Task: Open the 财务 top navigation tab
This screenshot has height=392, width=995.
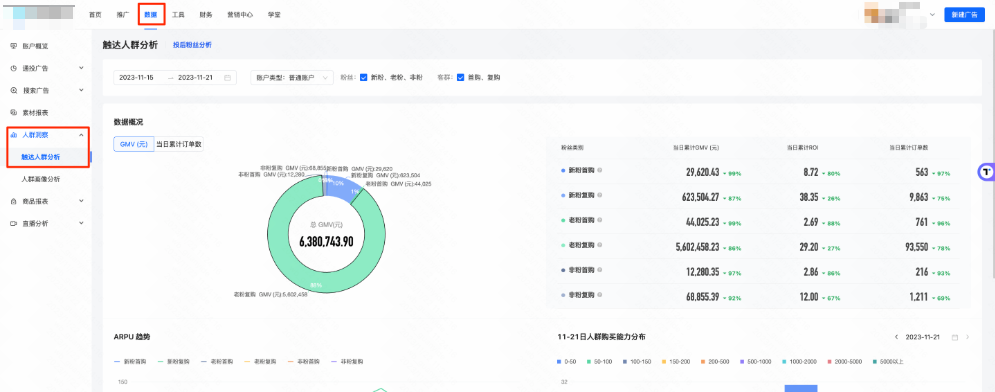Action: tap(206, 15)
